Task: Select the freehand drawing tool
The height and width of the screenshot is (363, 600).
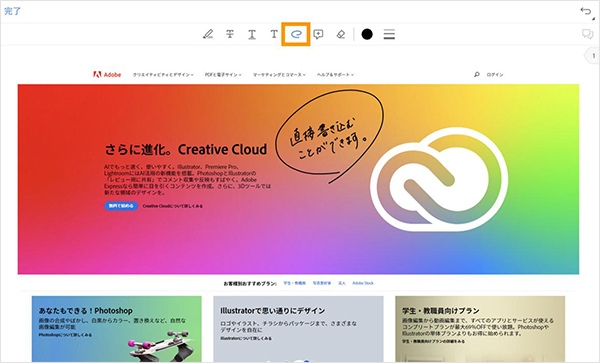Action: click(296, 34)
